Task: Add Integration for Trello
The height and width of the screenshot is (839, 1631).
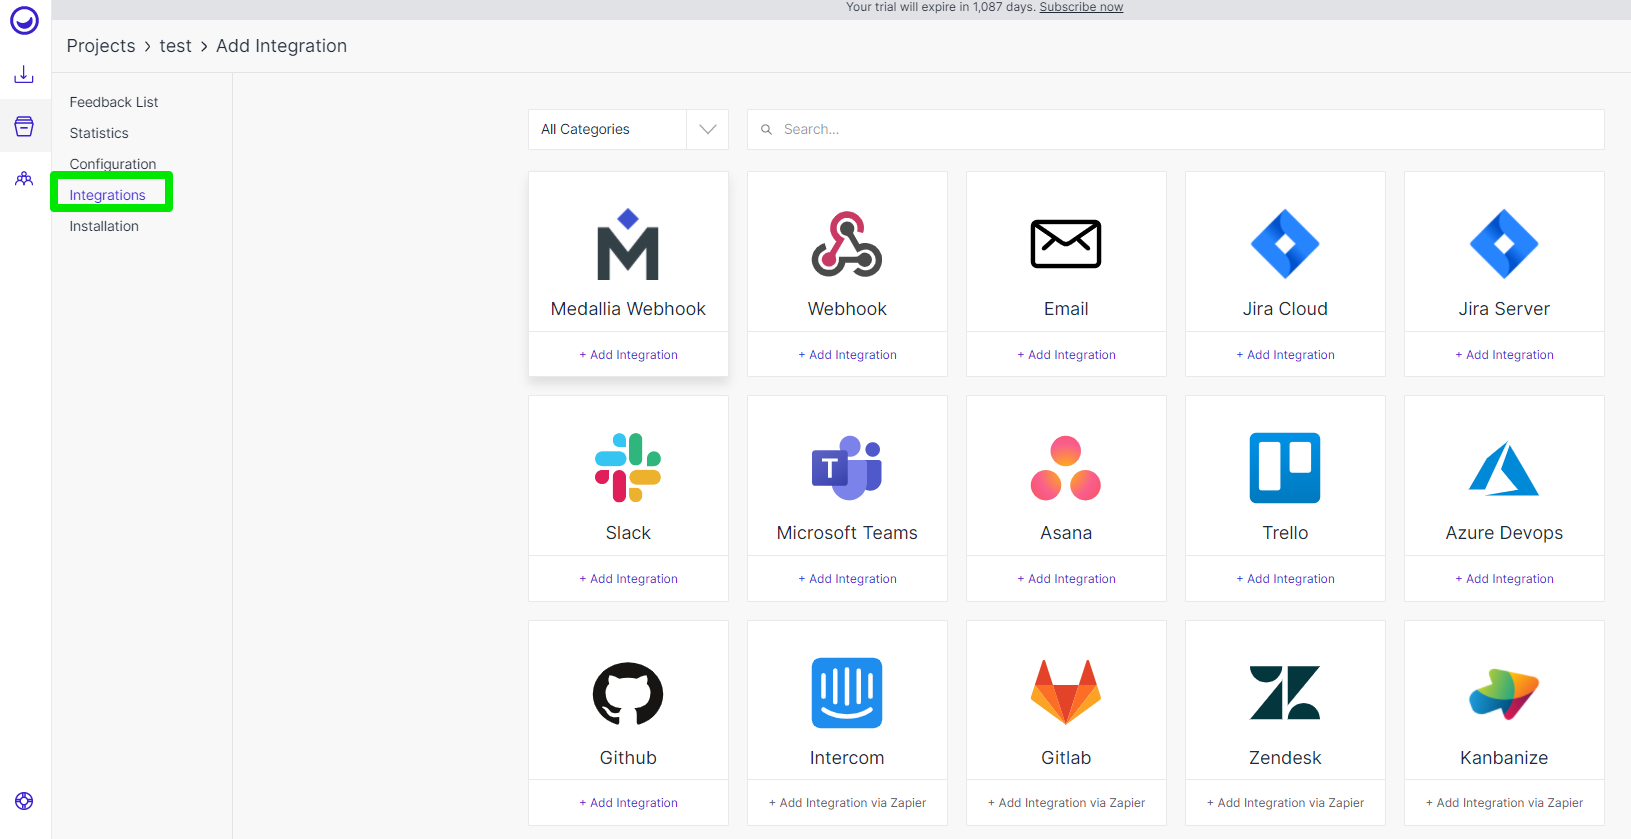Action: pyautogui.click(x=1285, y=579)
